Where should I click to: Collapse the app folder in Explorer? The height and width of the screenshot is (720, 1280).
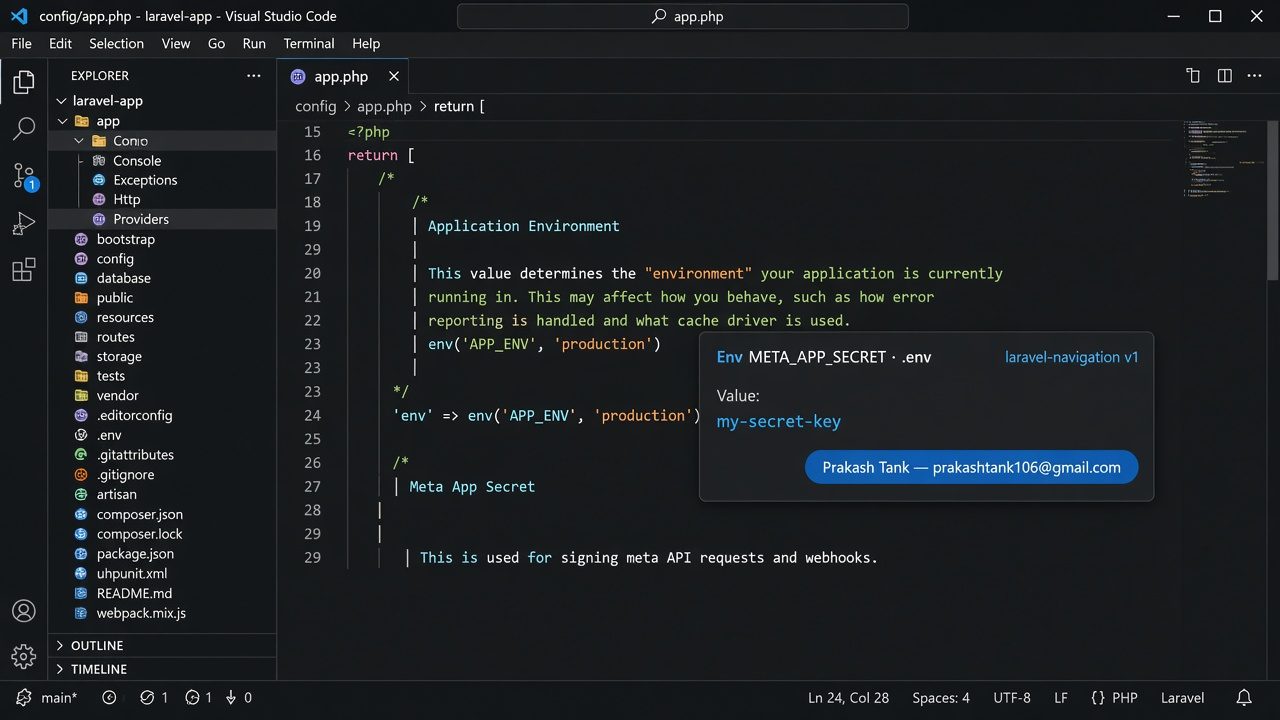[62, 121]
